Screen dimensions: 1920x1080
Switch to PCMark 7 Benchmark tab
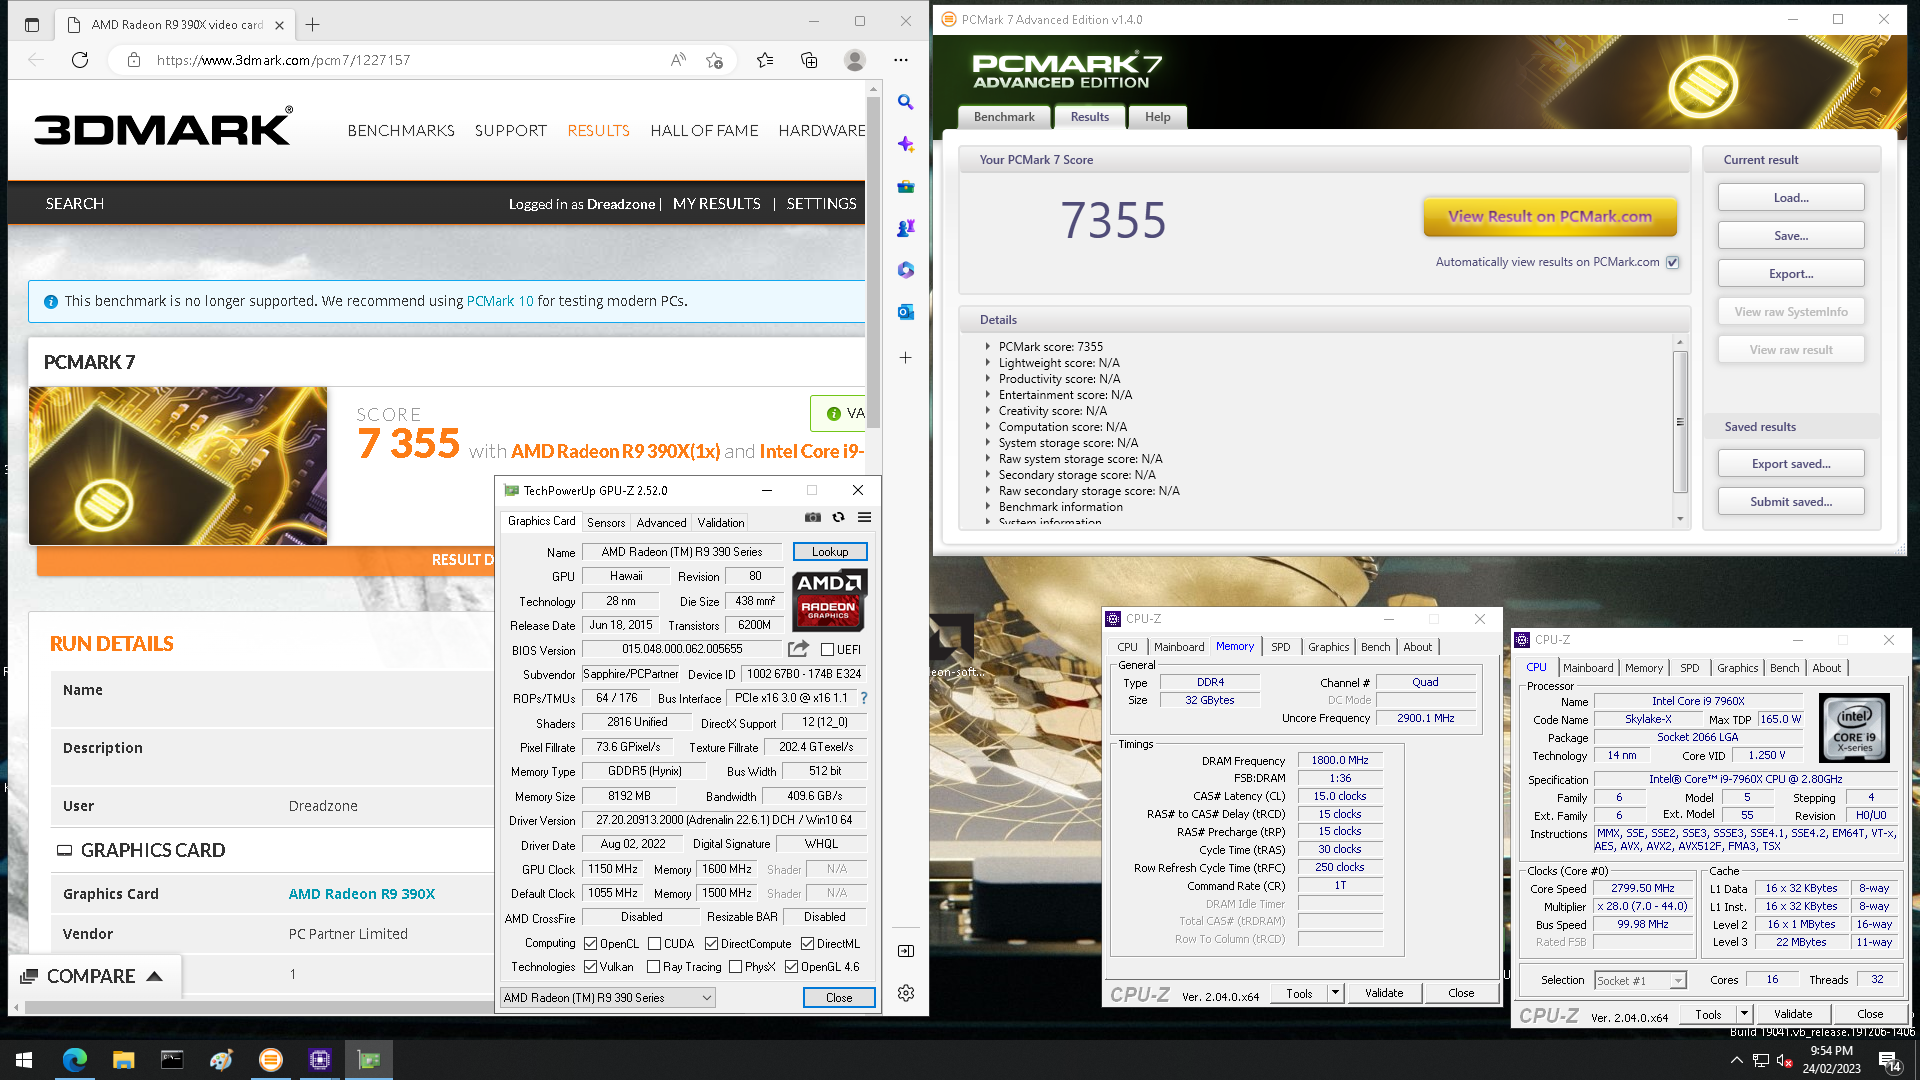pos(1004,117)
